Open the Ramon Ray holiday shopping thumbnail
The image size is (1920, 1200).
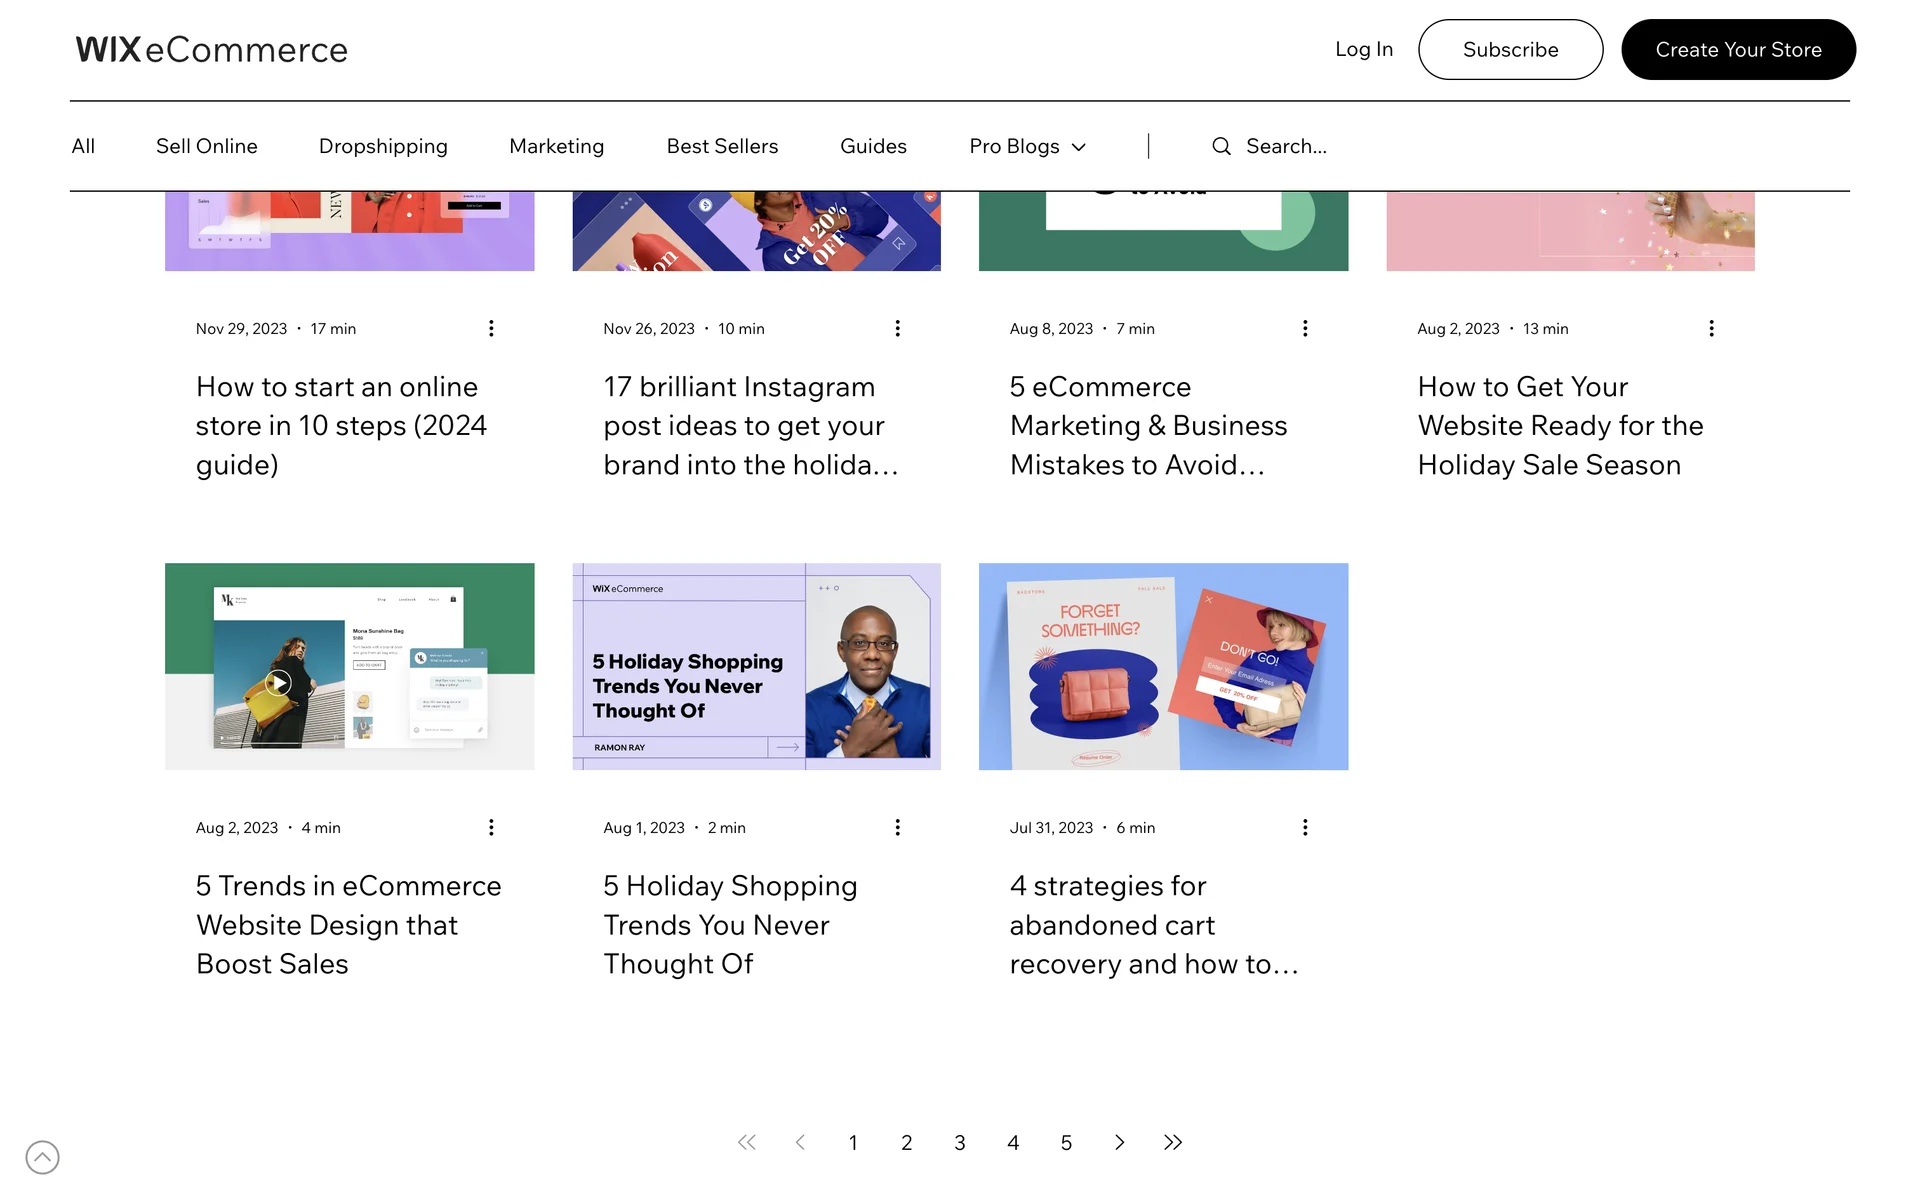tap(756, 666)
